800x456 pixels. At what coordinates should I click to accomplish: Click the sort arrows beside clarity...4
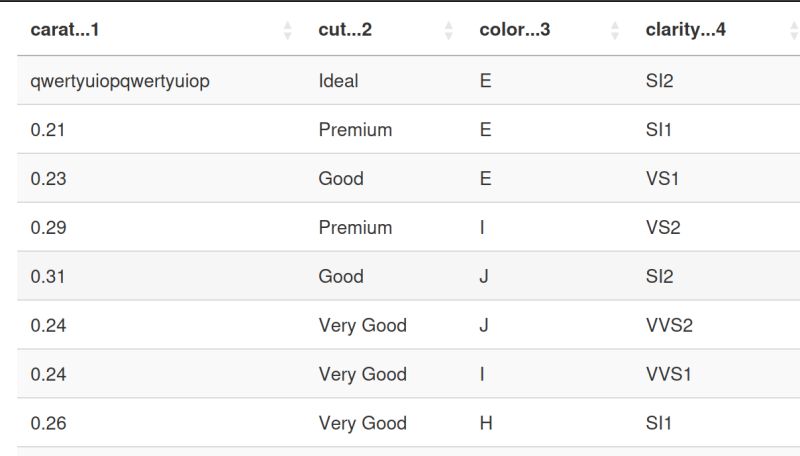794,31
